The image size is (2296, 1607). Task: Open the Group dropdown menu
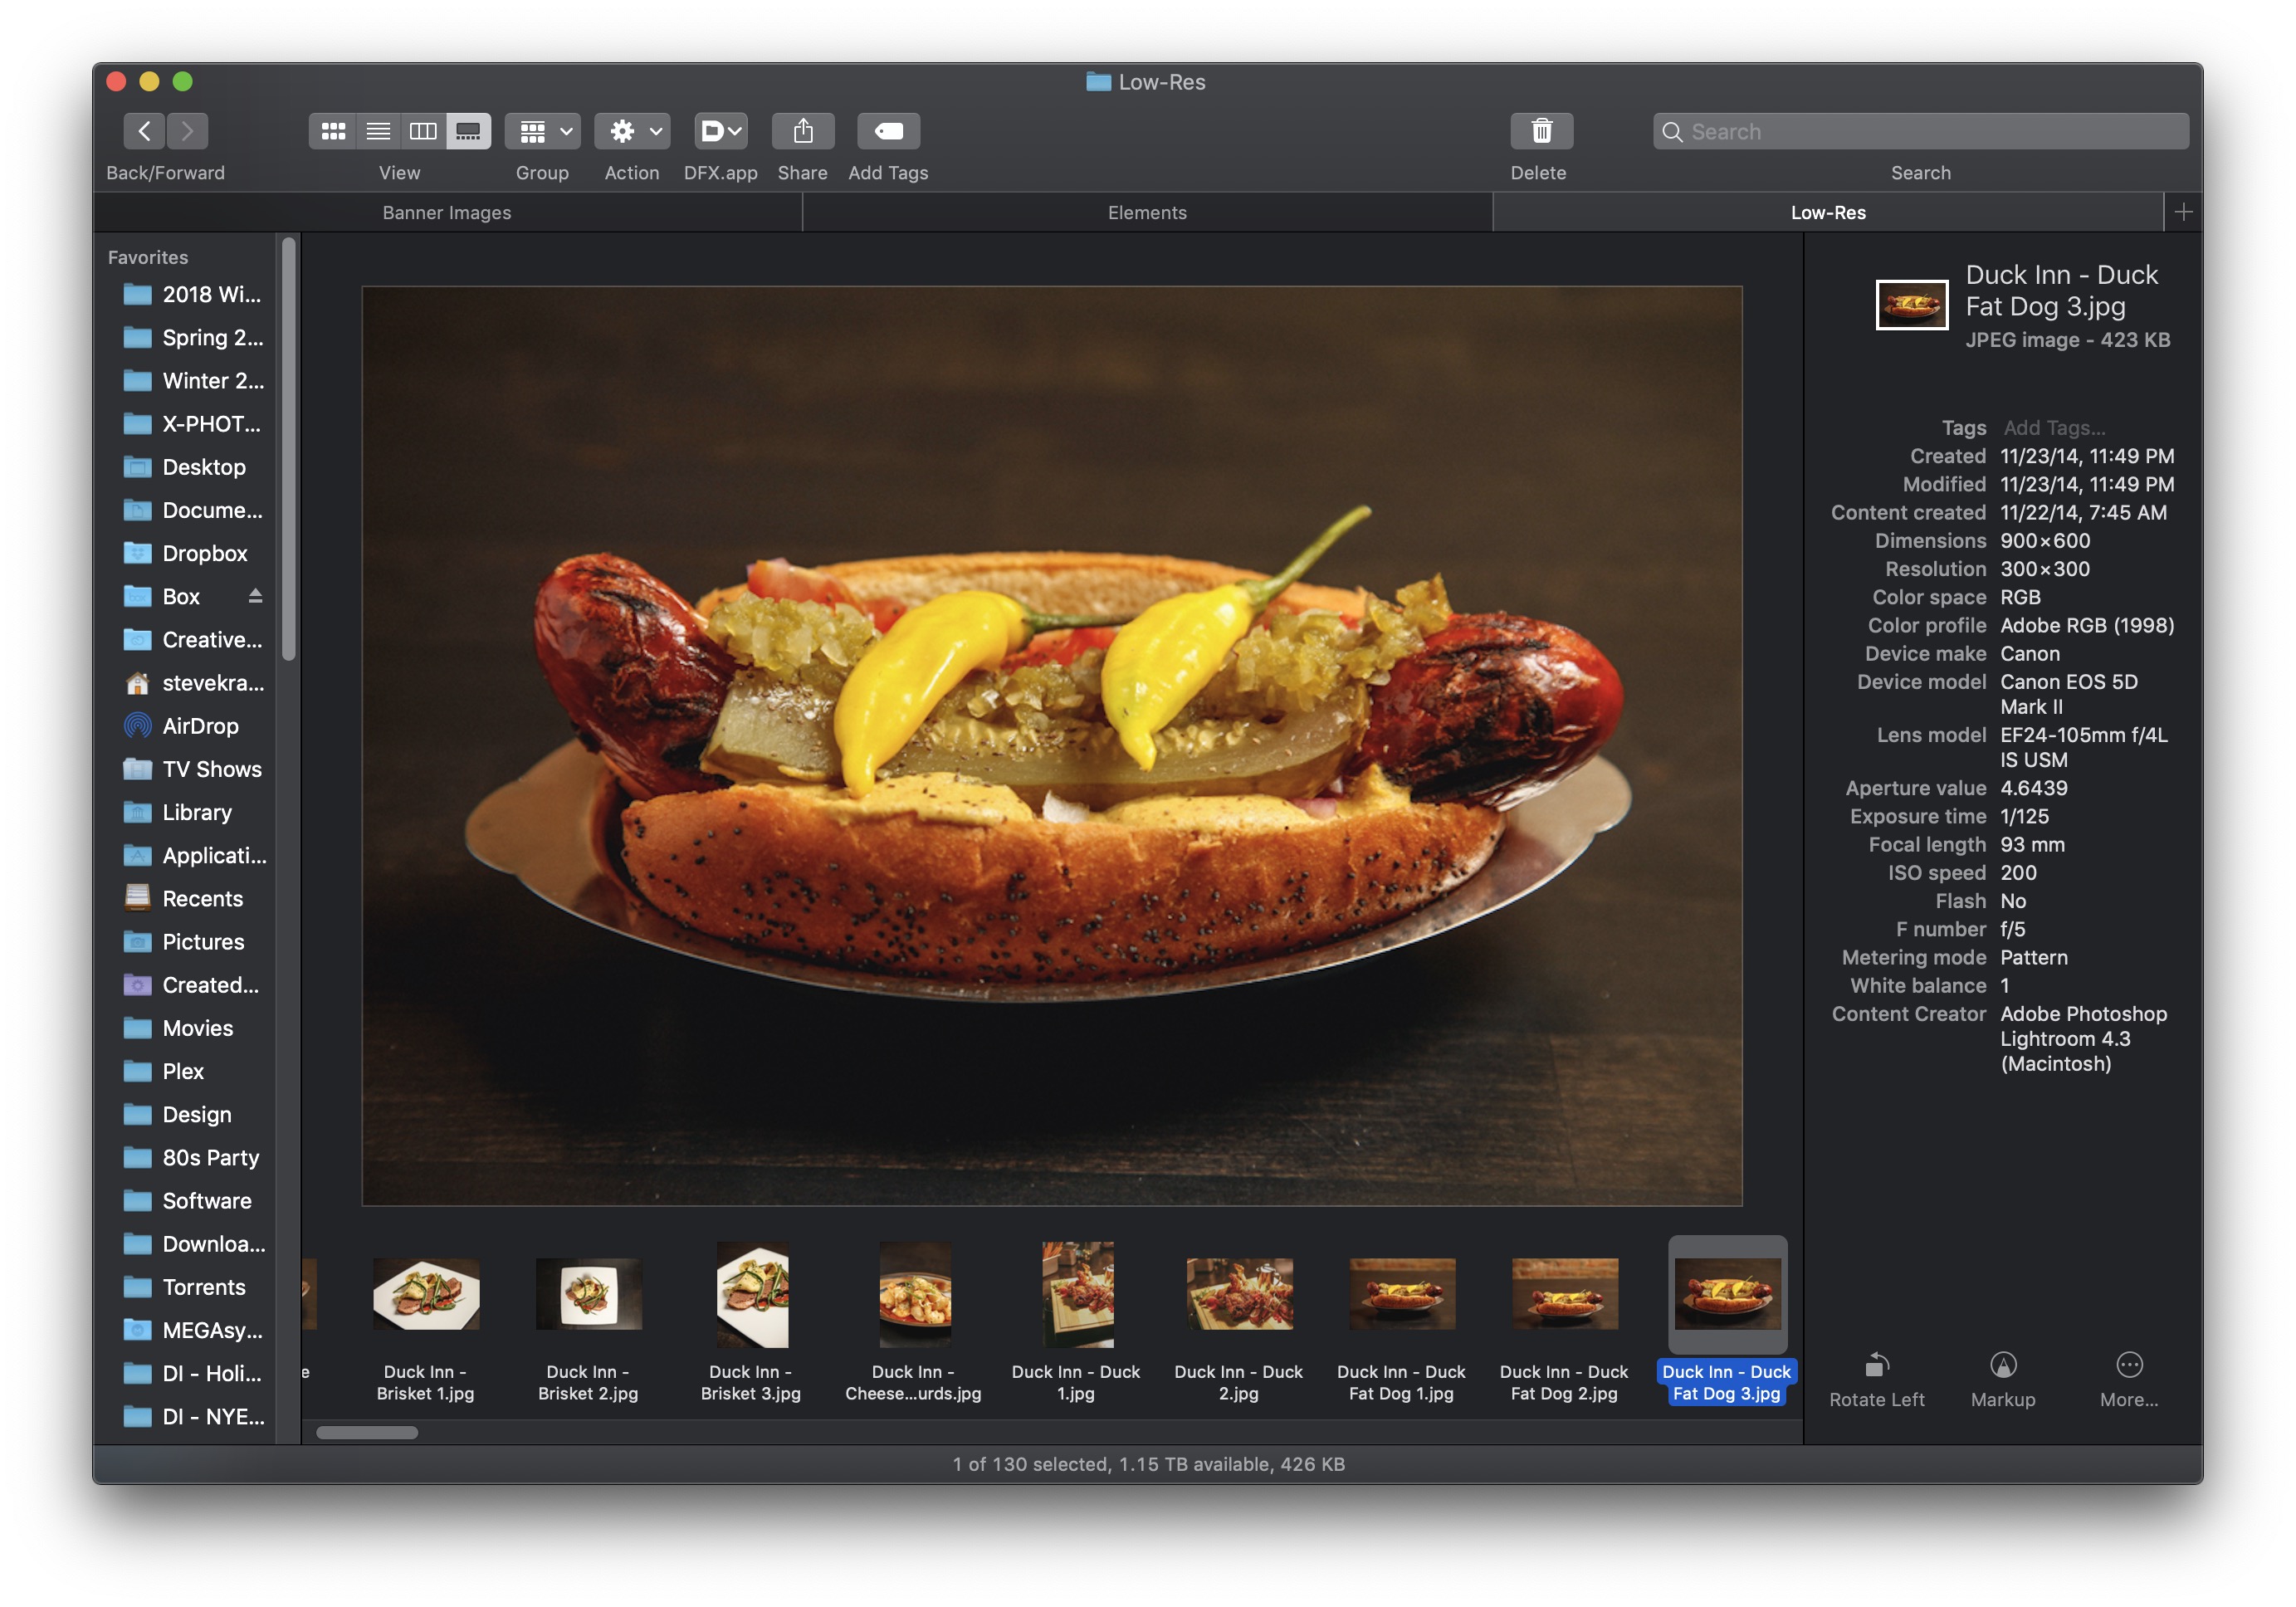[543, 131]
